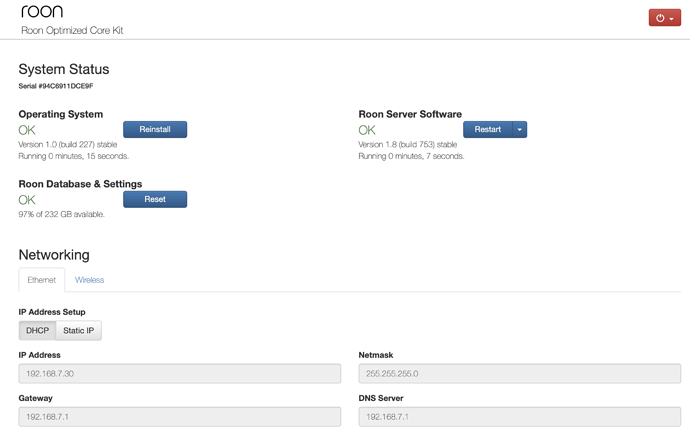Image resolution: width=690 pixels, height=436 pixels.
Task: Click the IP Address field 192.168.7.30
Action: click(x=180, y=374)
